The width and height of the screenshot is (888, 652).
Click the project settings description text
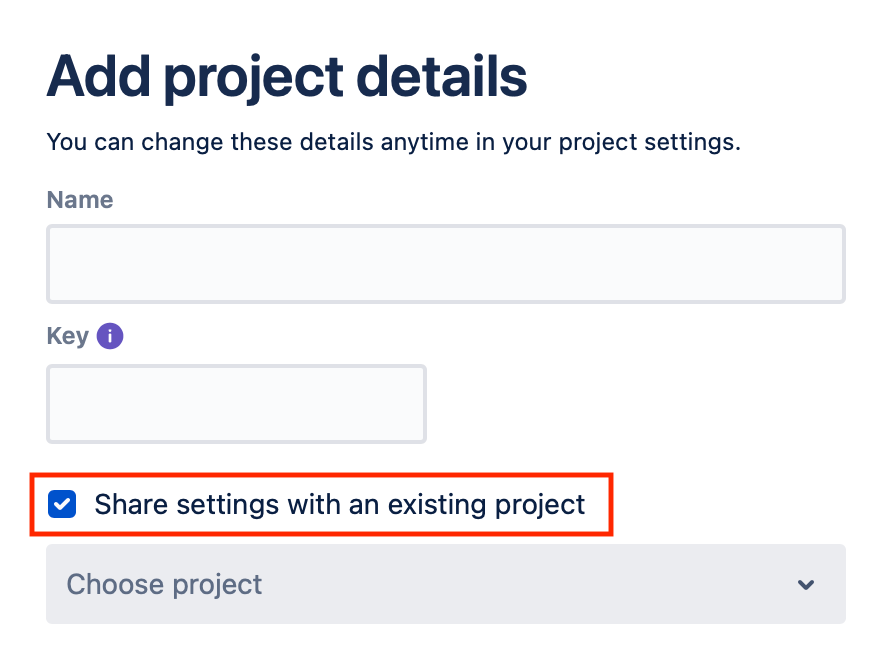point(394,142)
